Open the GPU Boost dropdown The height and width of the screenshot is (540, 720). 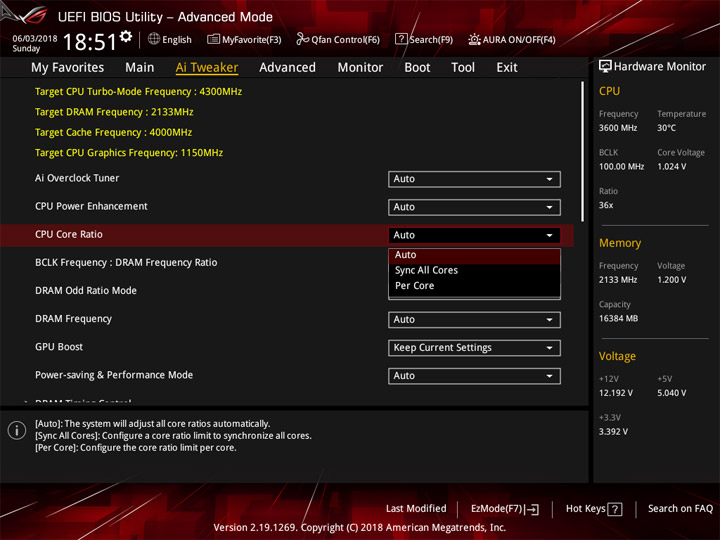click(474, 348)
